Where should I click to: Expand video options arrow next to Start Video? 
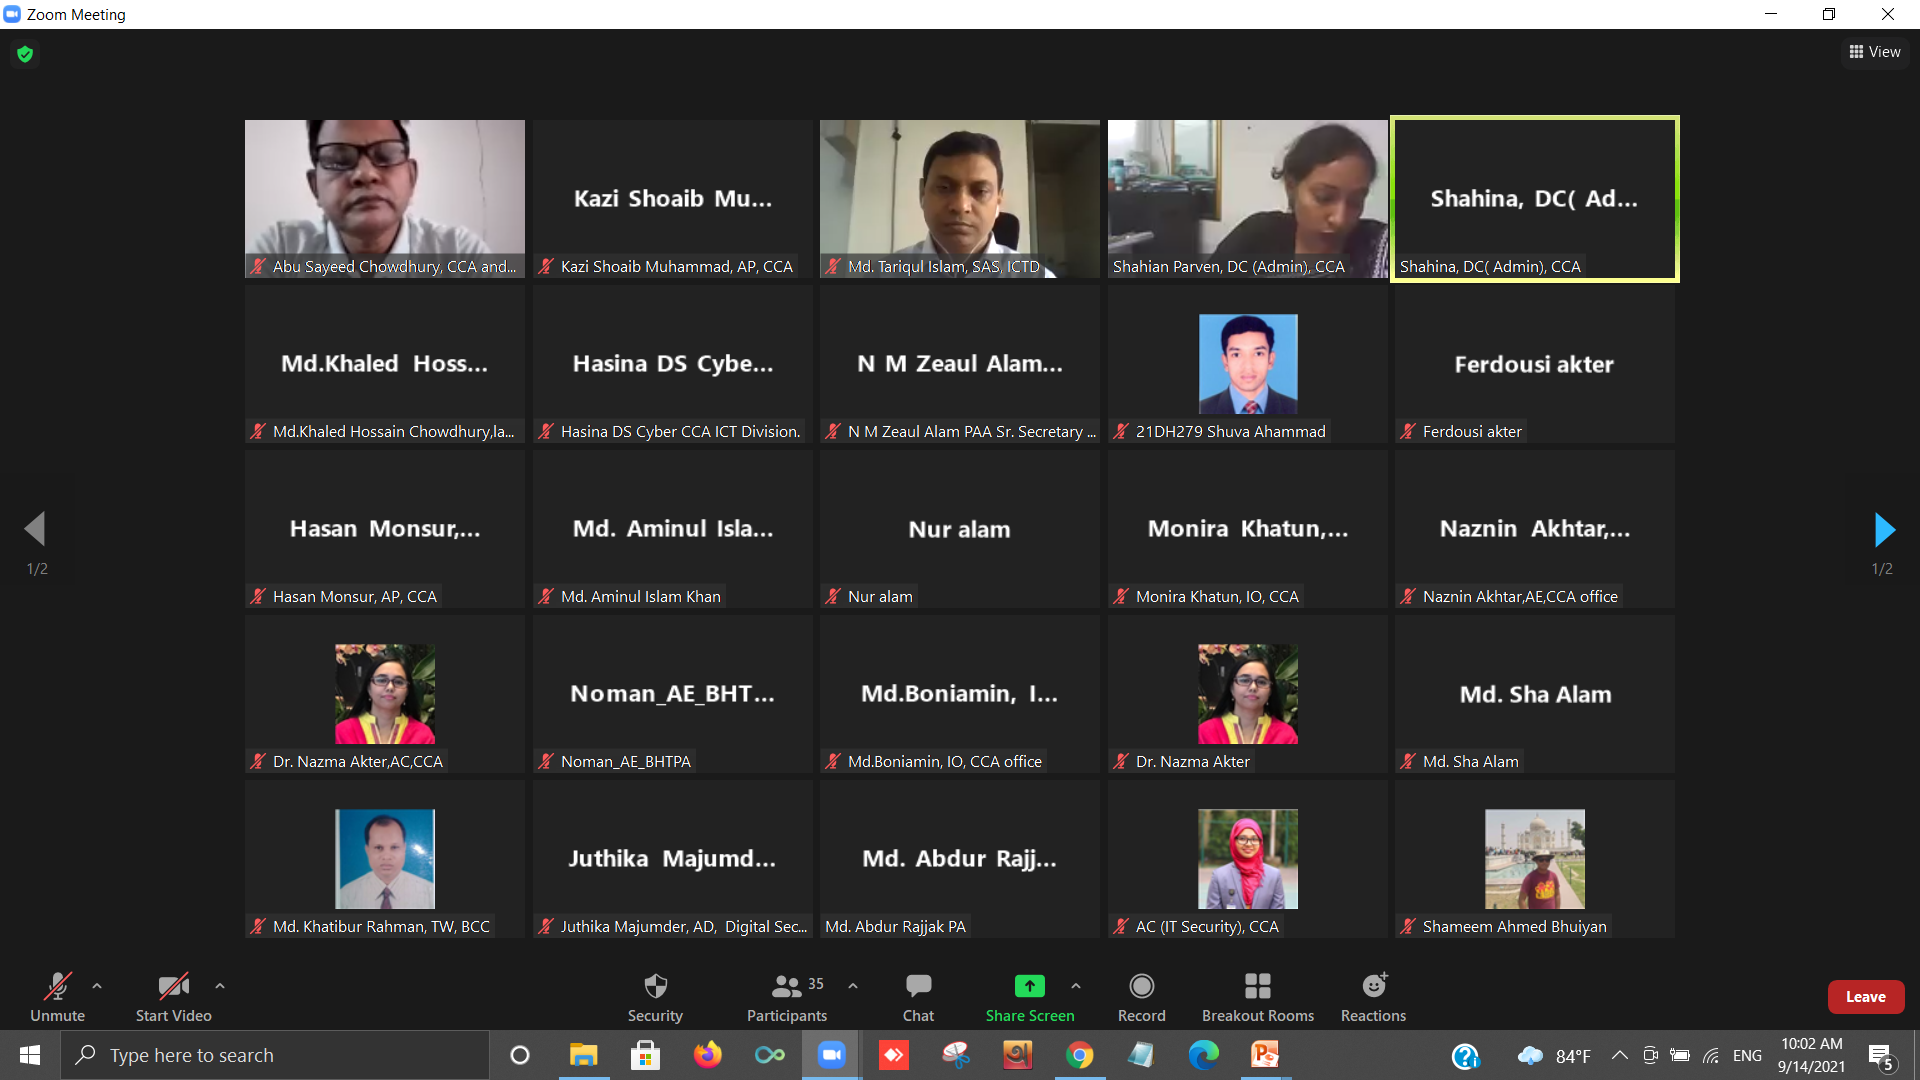[x=220, y=986]
